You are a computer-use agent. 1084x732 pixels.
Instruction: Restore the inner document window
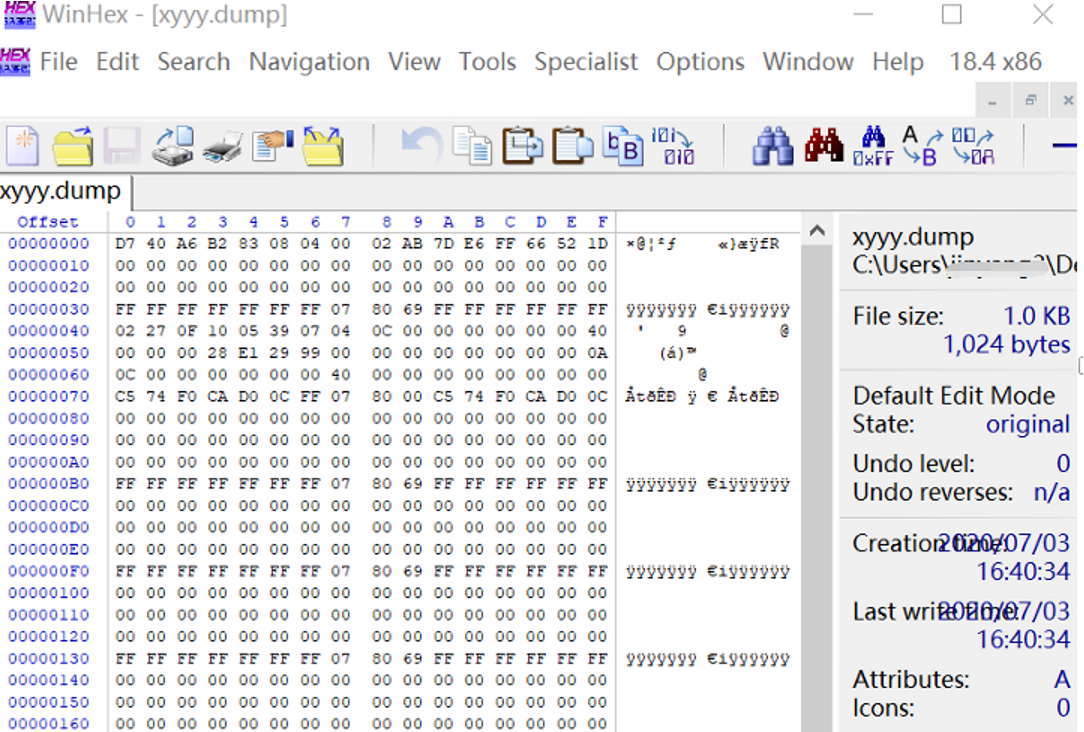tap(1030, 101)
